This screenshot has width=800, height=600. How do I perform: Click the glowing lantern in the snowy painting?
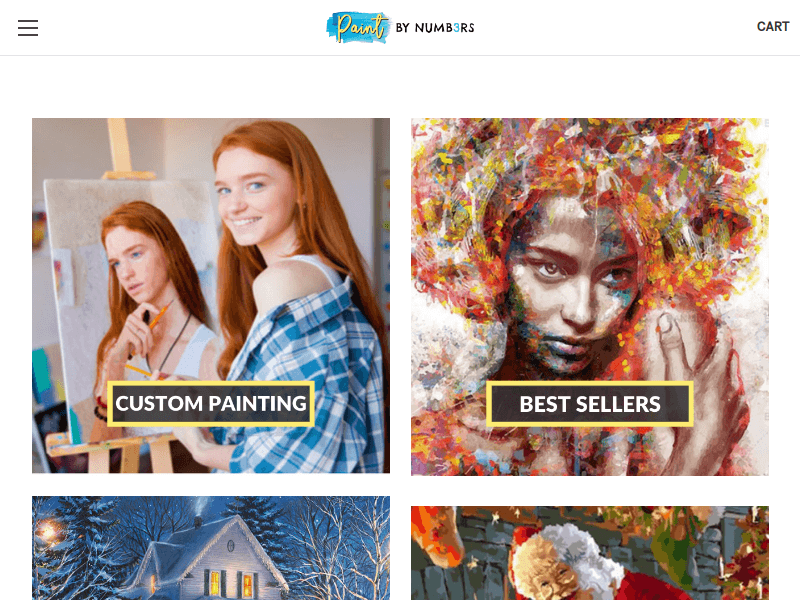point(46,532)
